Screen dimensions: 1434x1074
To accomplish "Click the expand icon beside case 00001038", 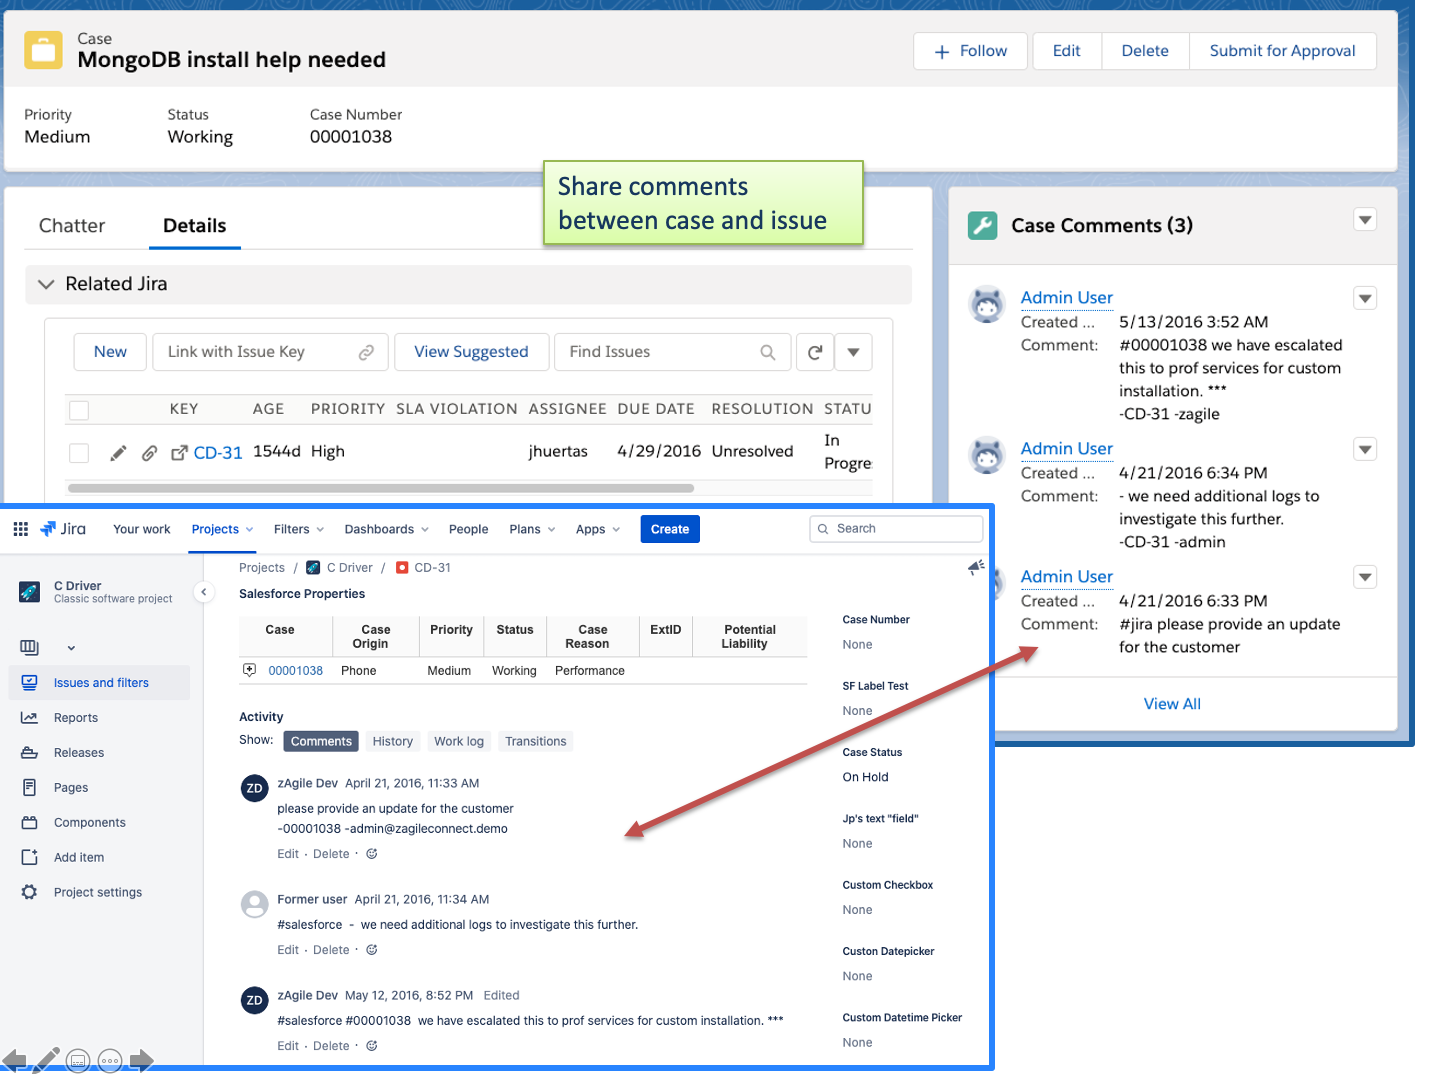I will pos(249,670).
